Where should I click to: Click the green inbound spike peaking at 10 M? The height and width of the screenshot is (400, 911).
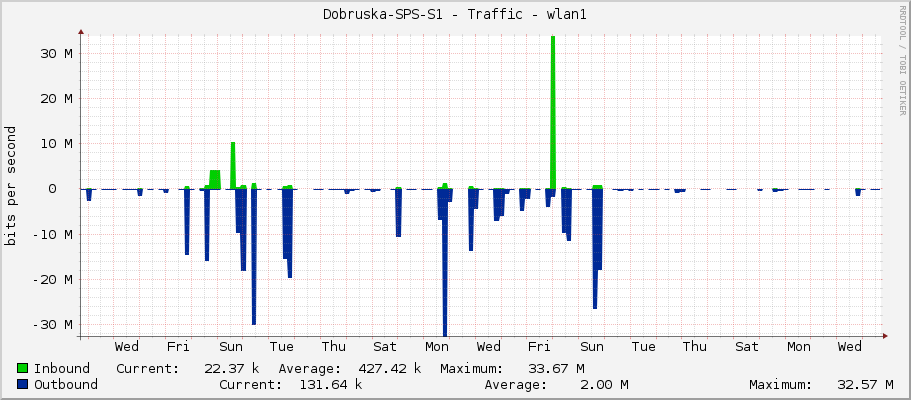click(233, 166)
